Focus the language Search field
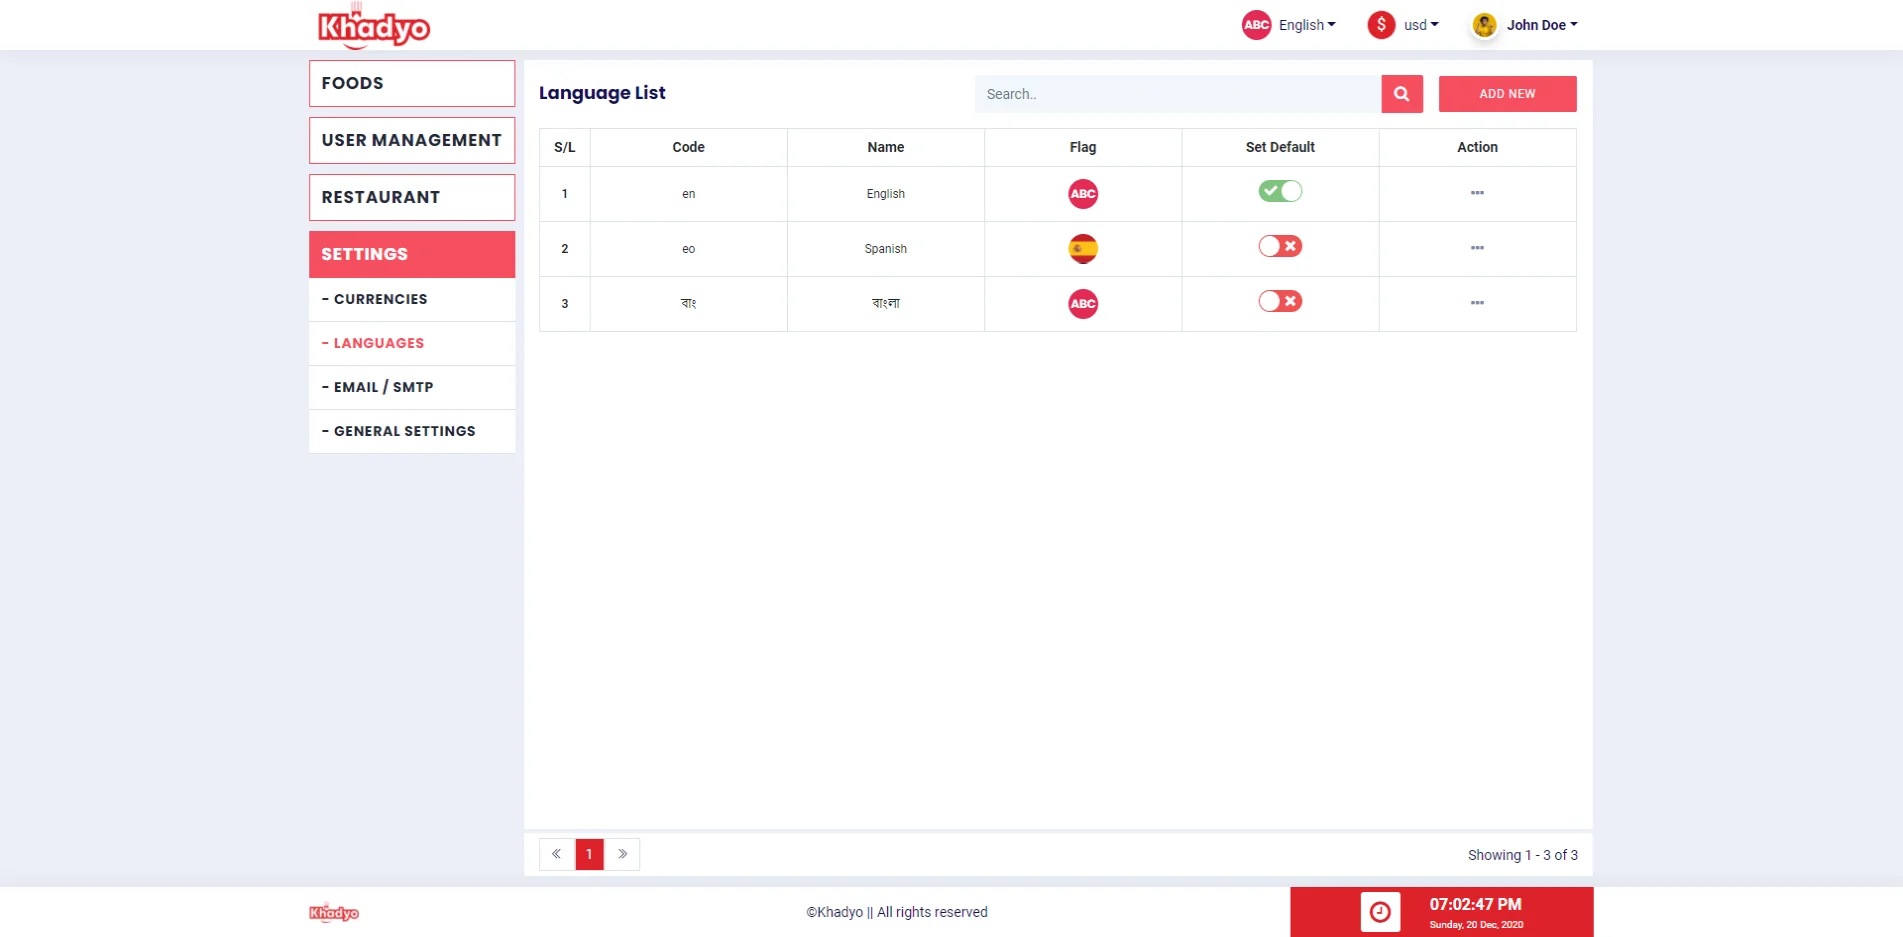 point(1178,94)
